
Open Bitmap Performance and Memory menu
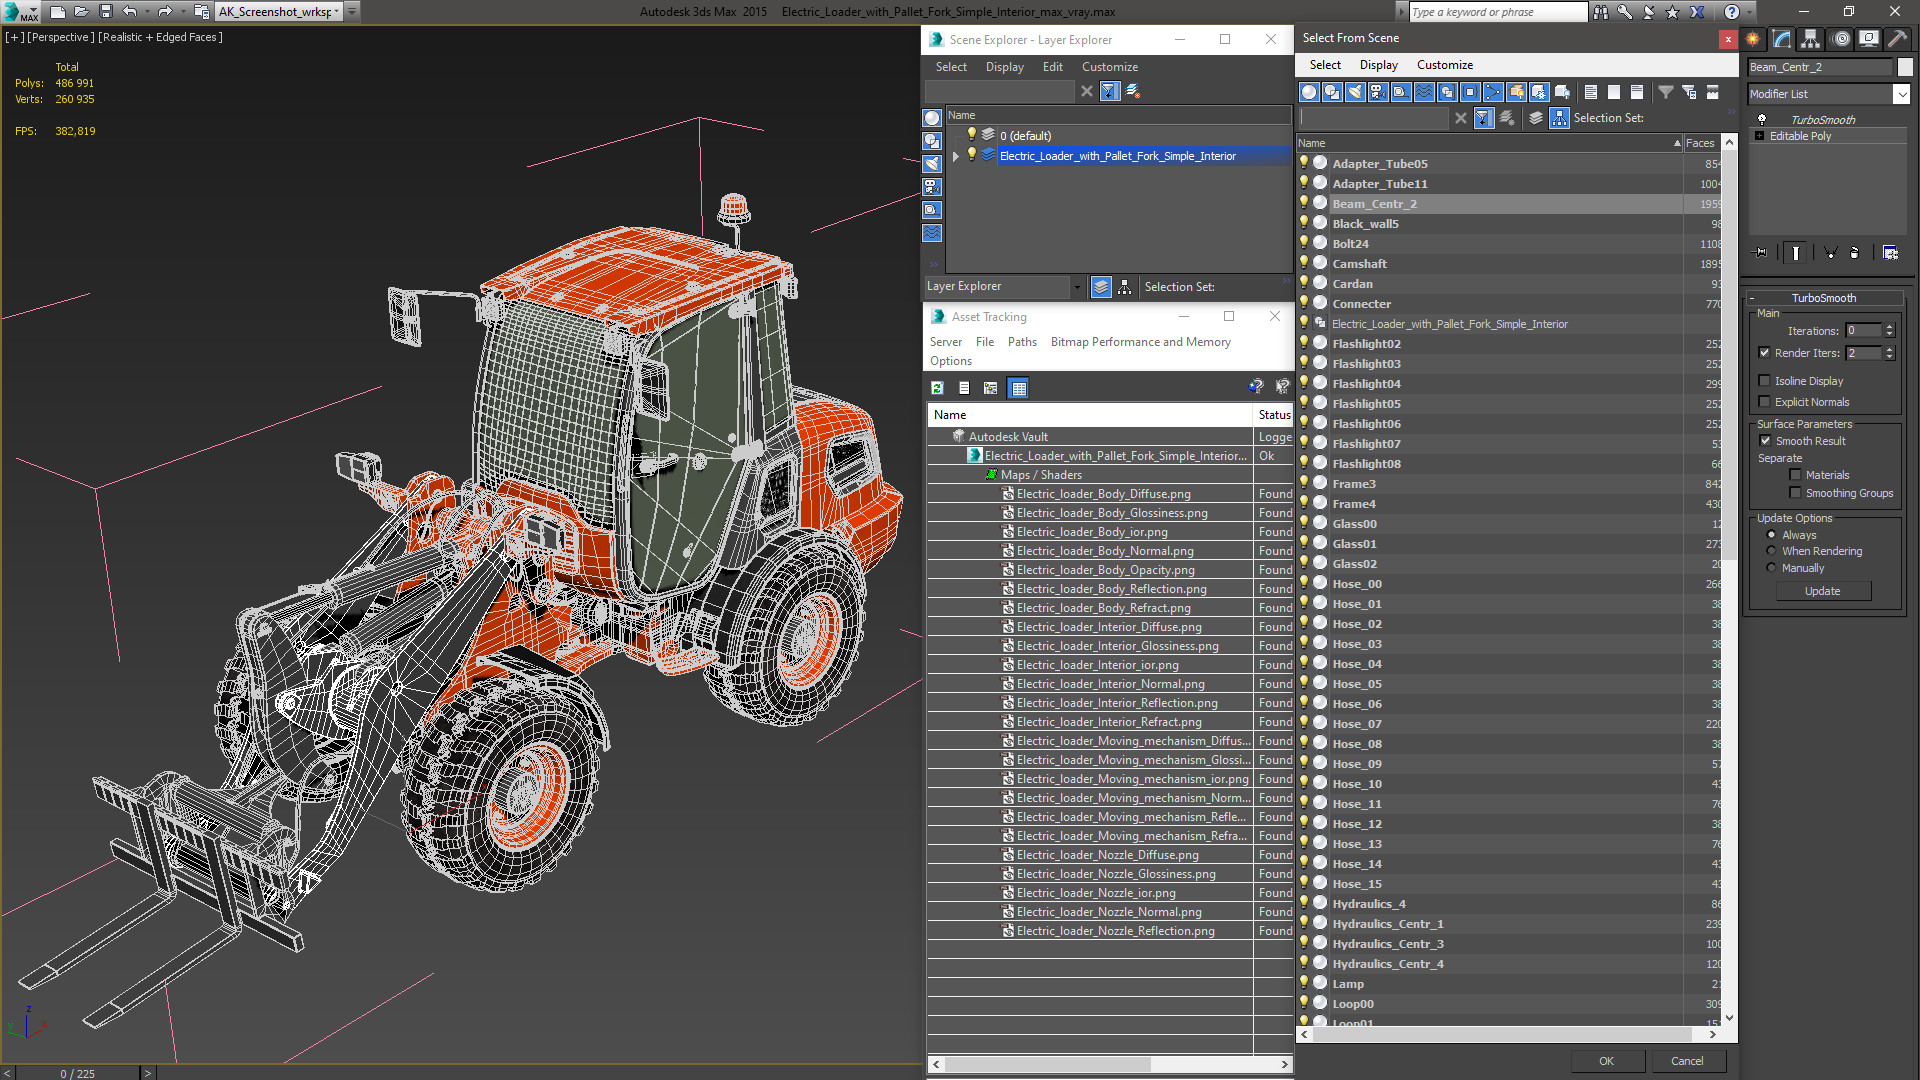coord(1140,342)
